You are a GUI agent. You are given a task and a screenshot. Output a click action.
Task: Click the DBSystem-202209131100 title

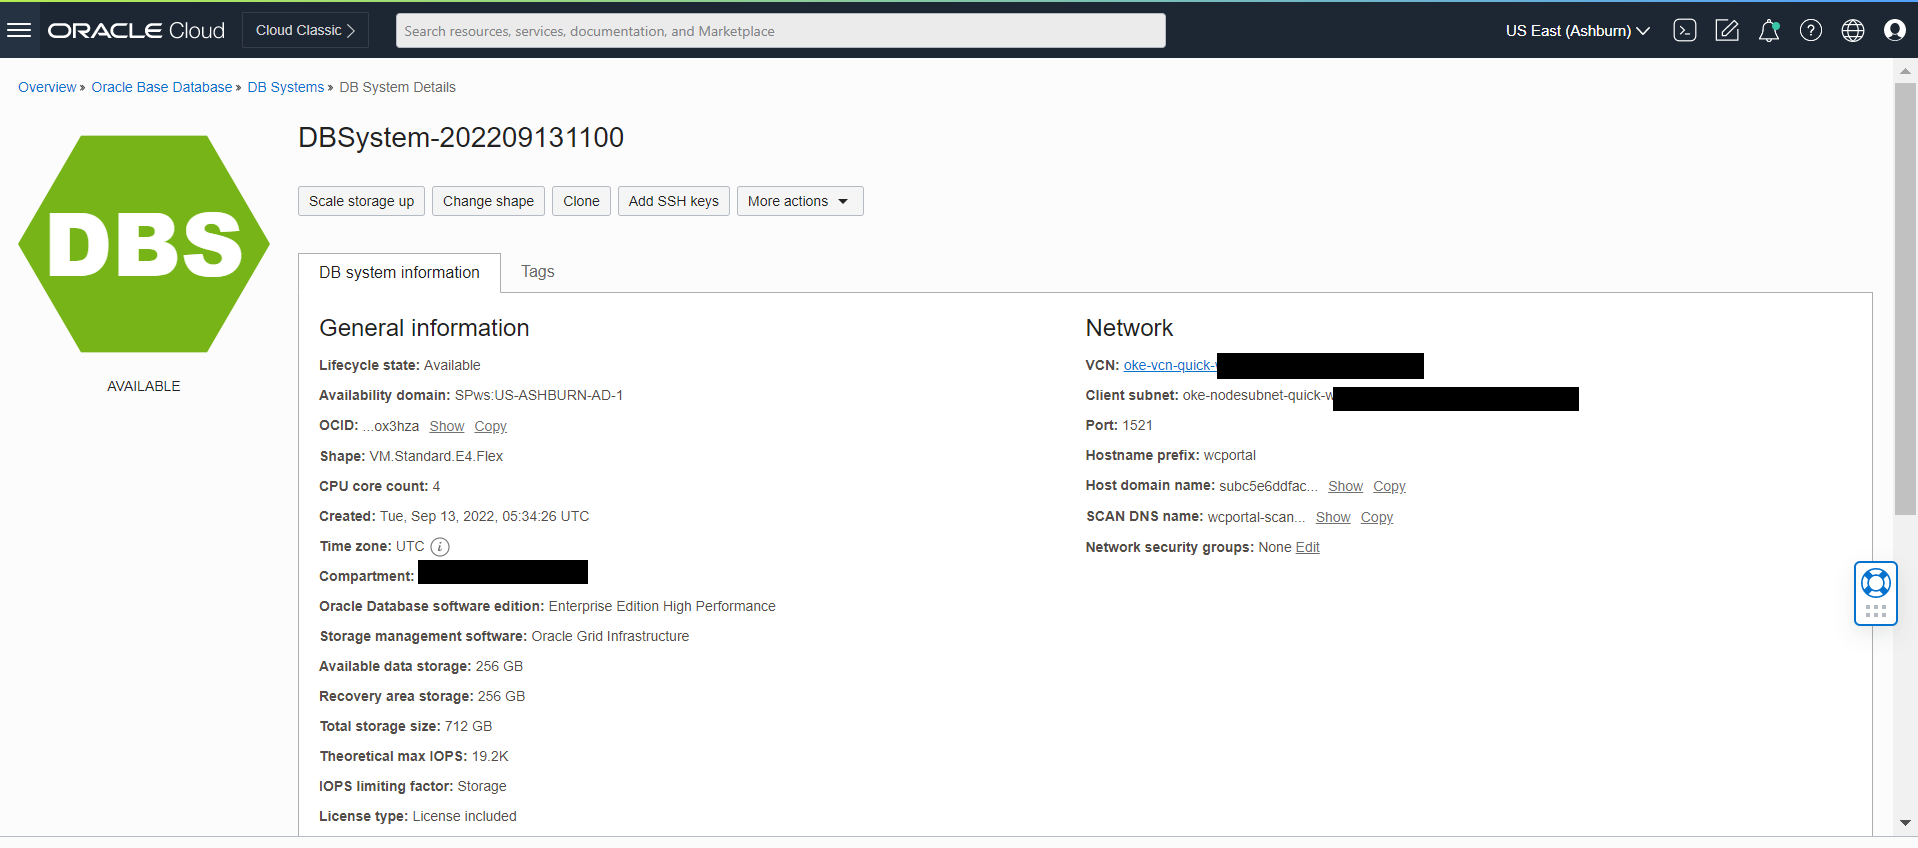(x=461, y=138)
